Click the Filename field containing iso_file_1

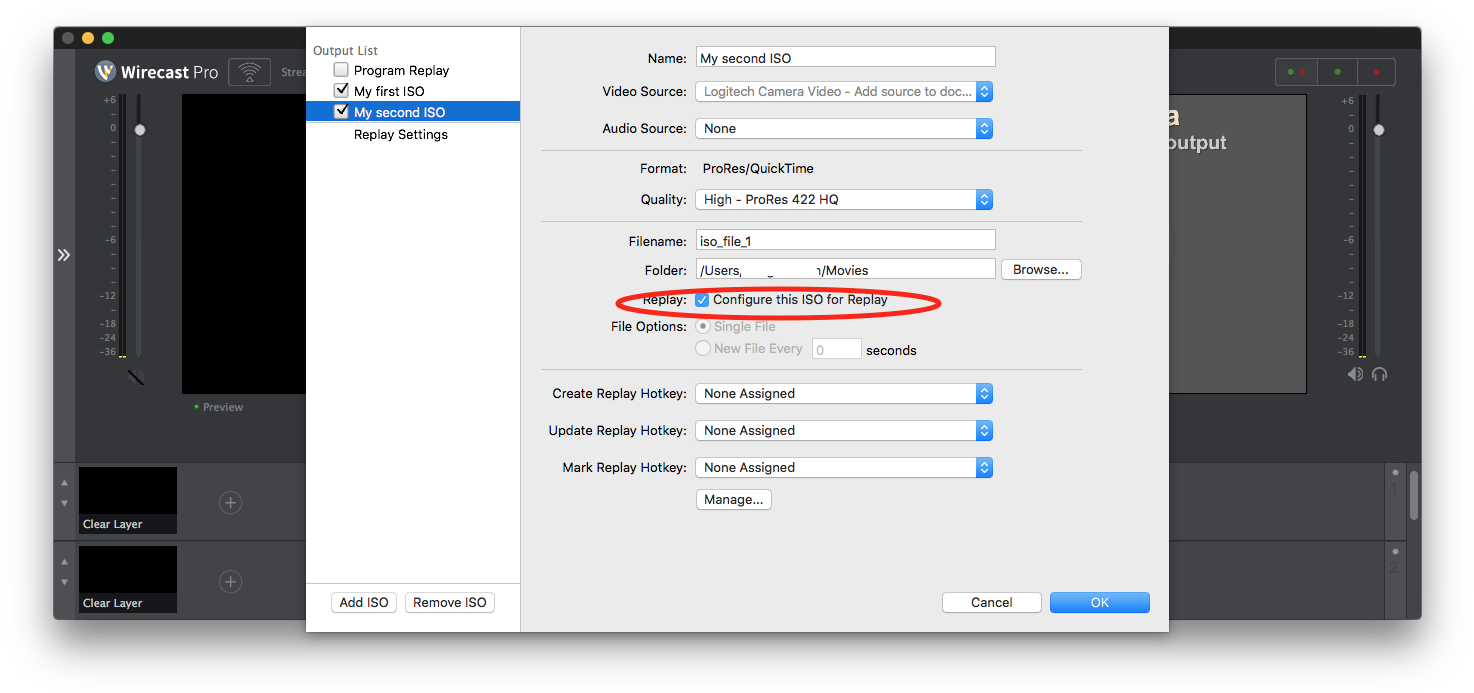[x=845, y=240]
